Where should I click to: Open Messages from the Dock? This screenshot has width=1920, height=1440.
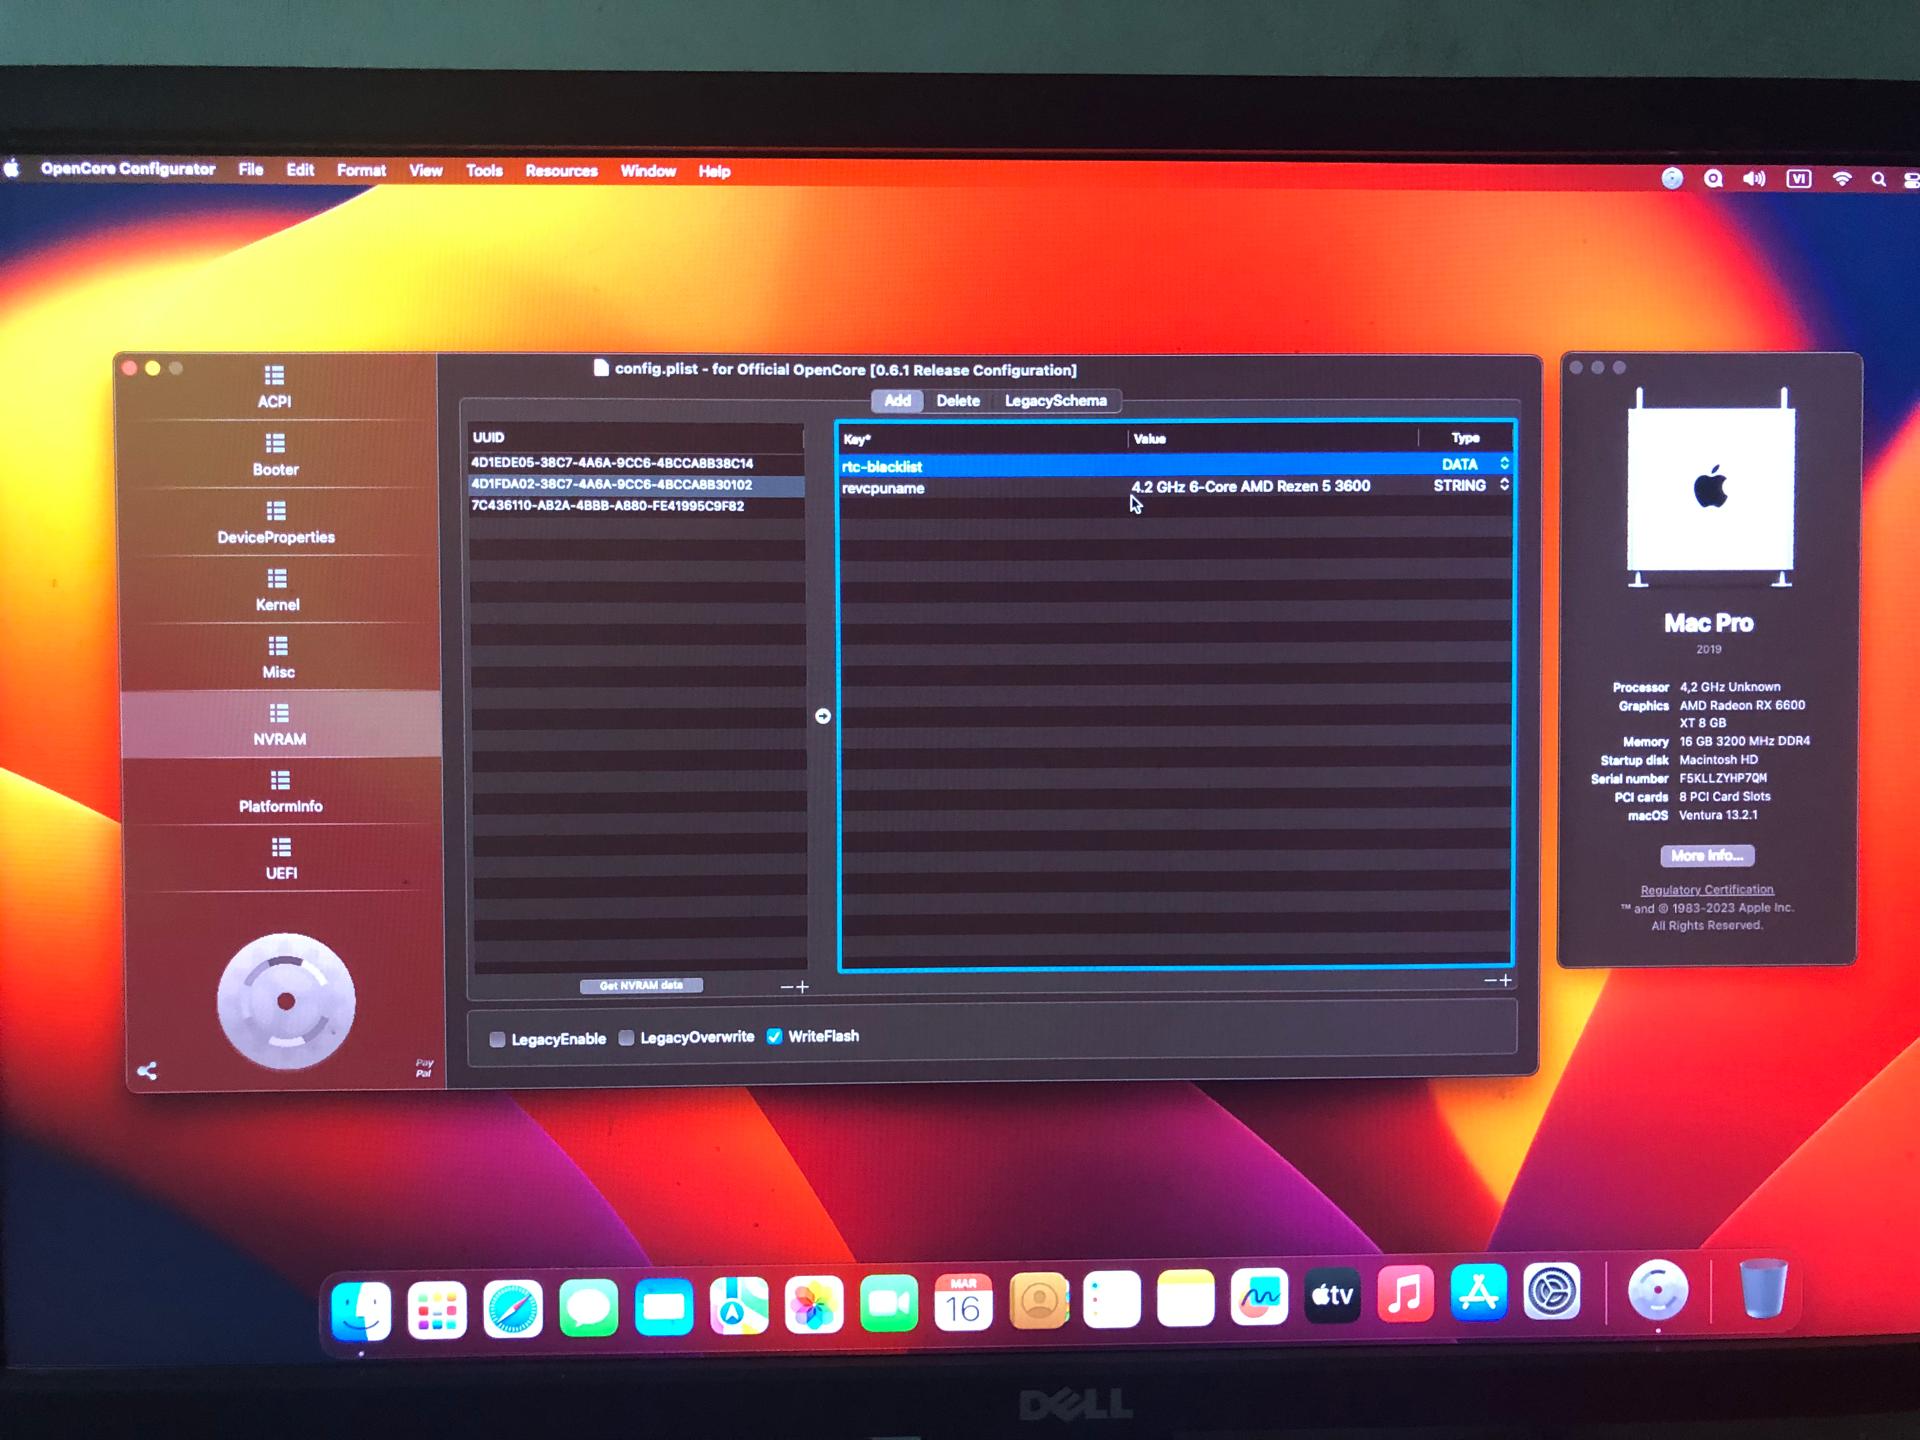point(588,1307)
